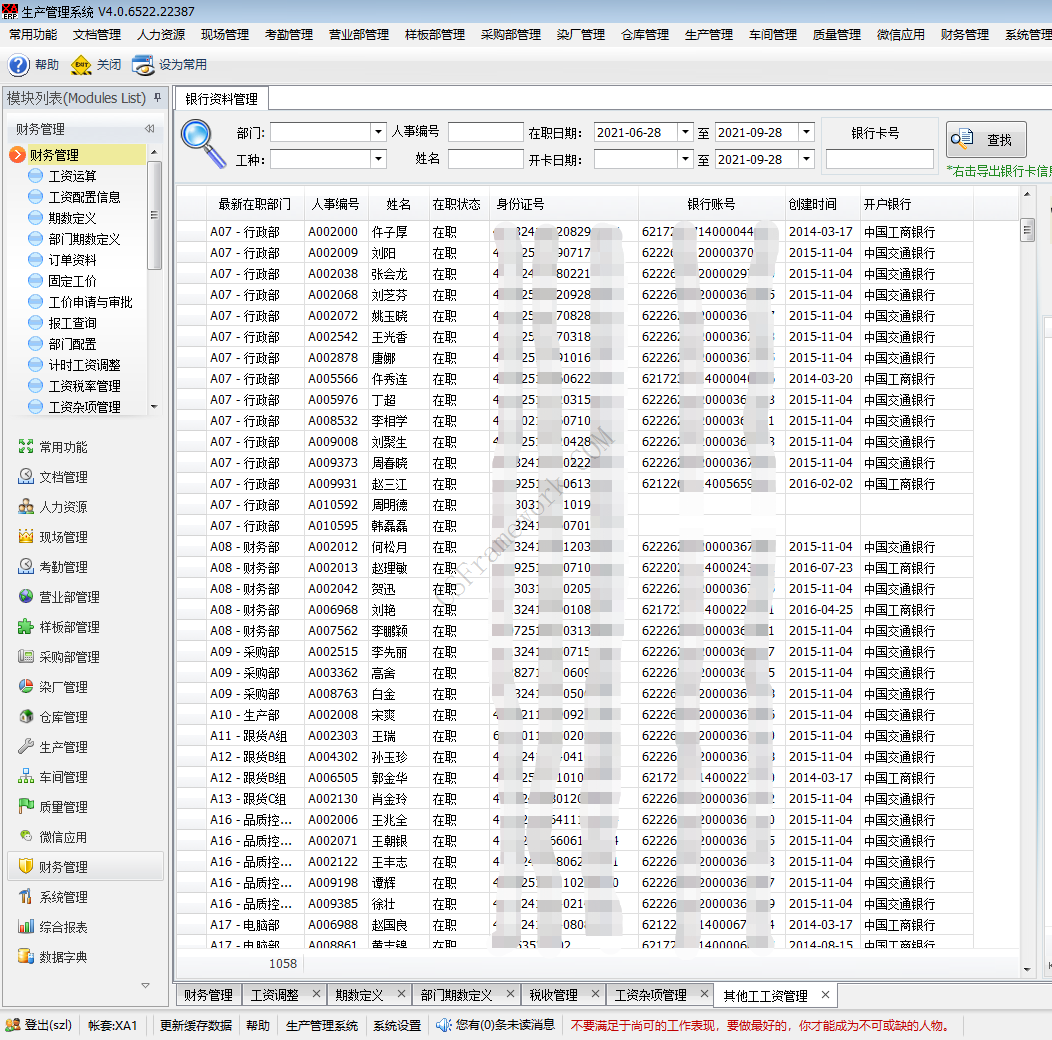Viewport: 1052px width, 1040px height.
Task: Click the 仓库管理 sidebar icon
Action: (x=25, y=717)
